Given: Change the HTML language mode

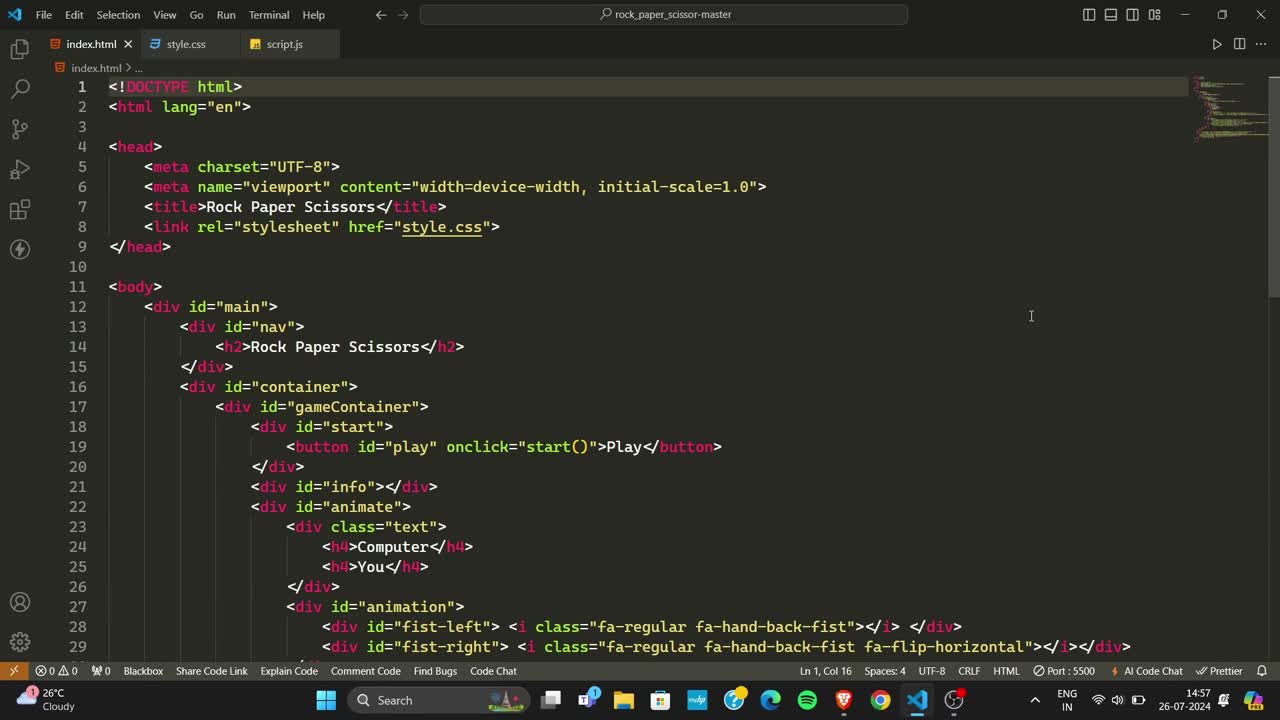Looking at the screenshot, I should pyautogui.click(x=1006, y=671).
